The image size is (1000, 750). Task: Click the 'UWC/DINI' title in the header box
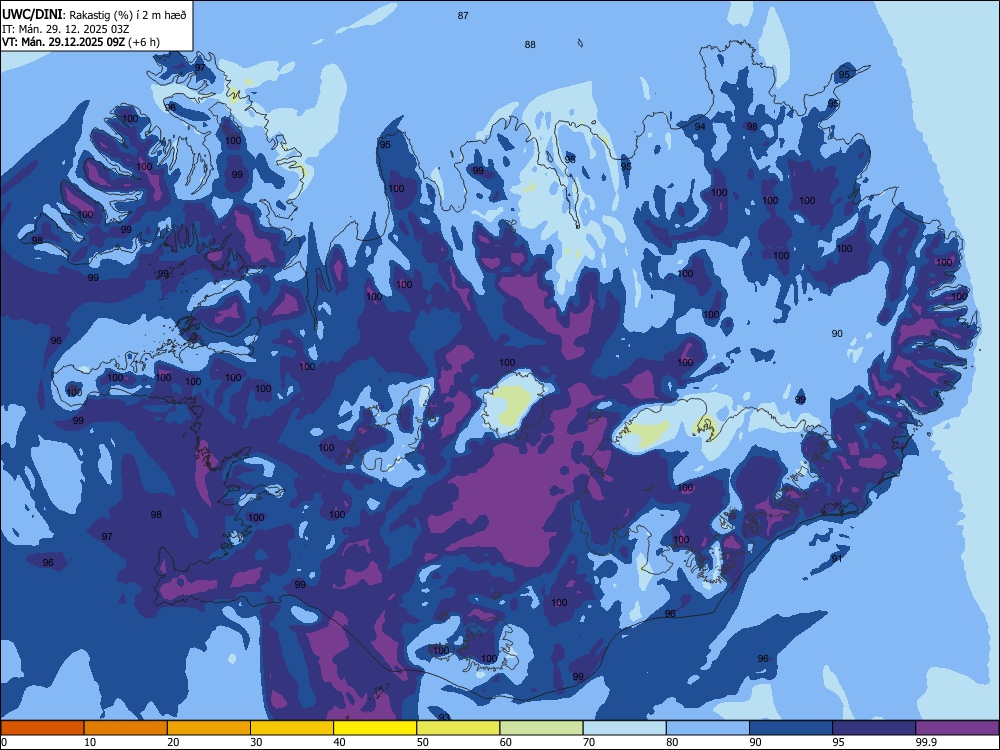coord(33,14)
